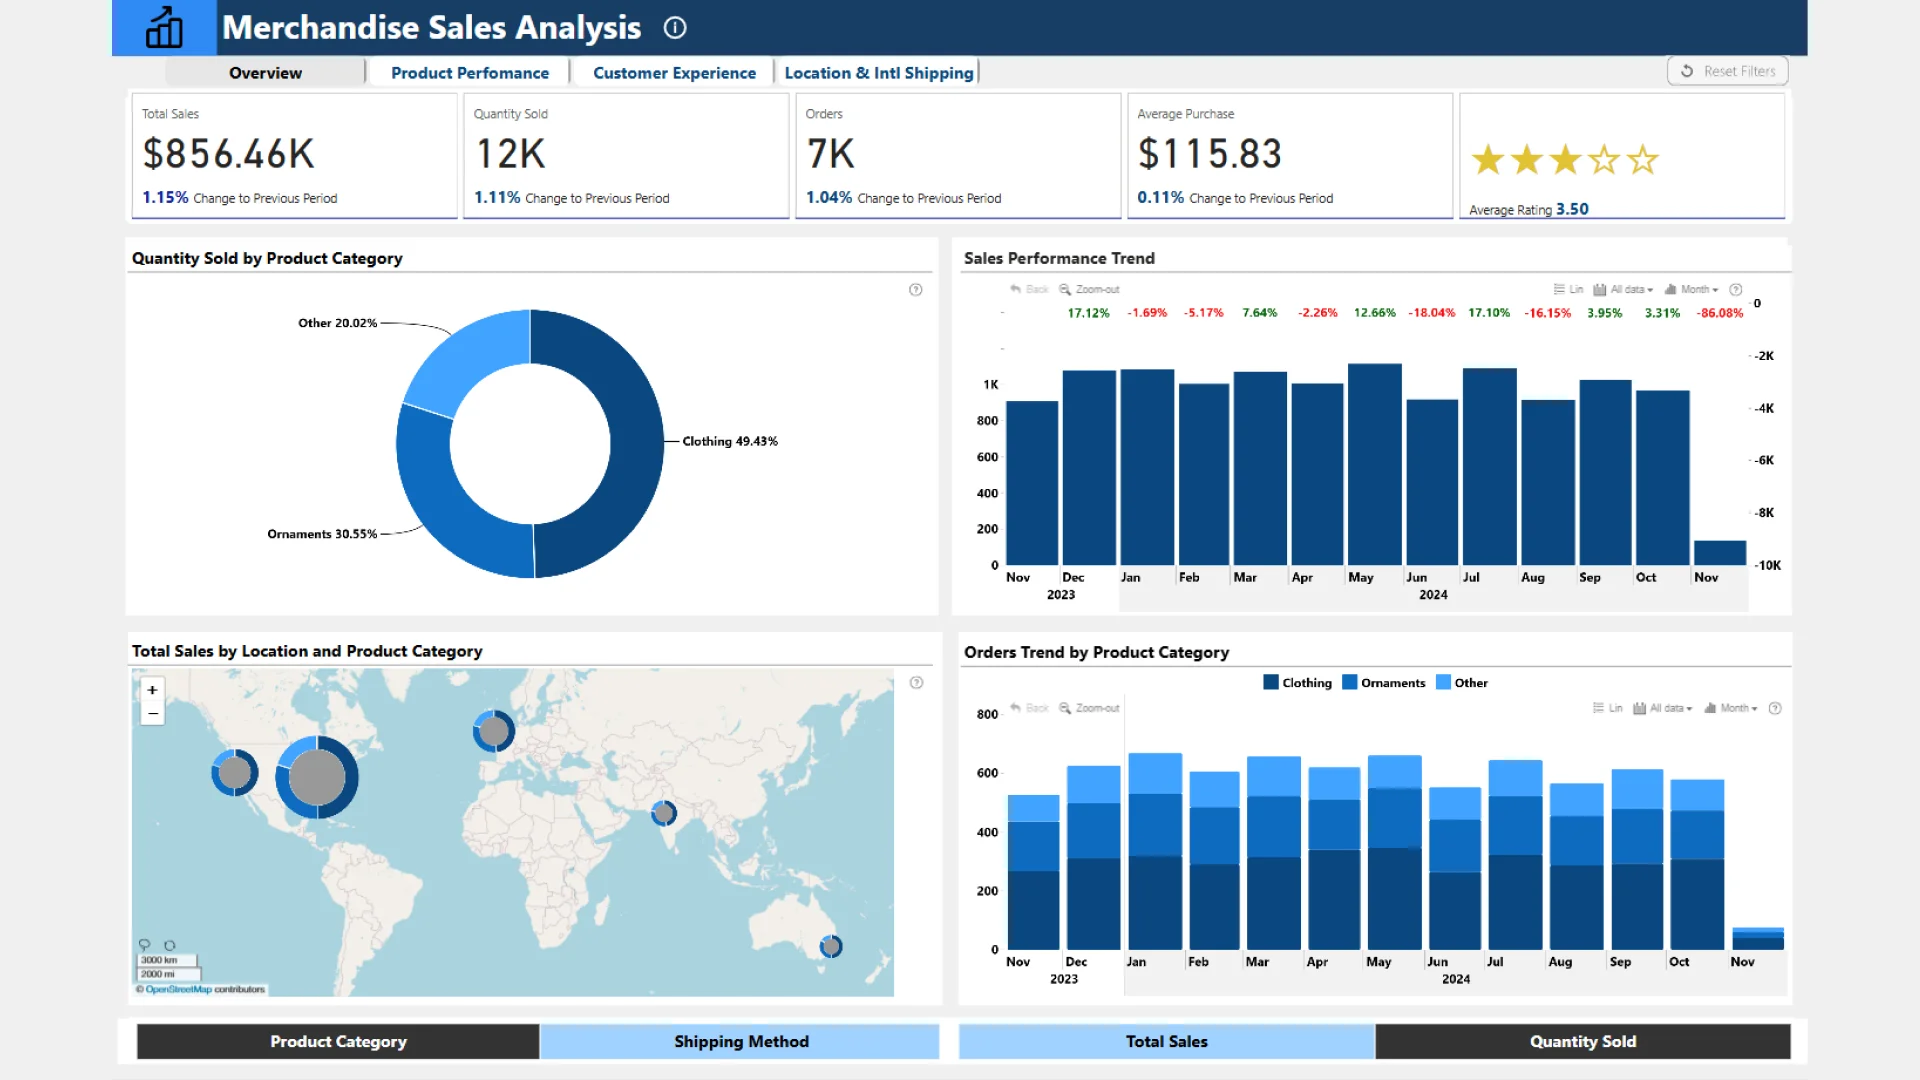Click last small Nov bar in Sales Trend

[x=1720, y=553]
